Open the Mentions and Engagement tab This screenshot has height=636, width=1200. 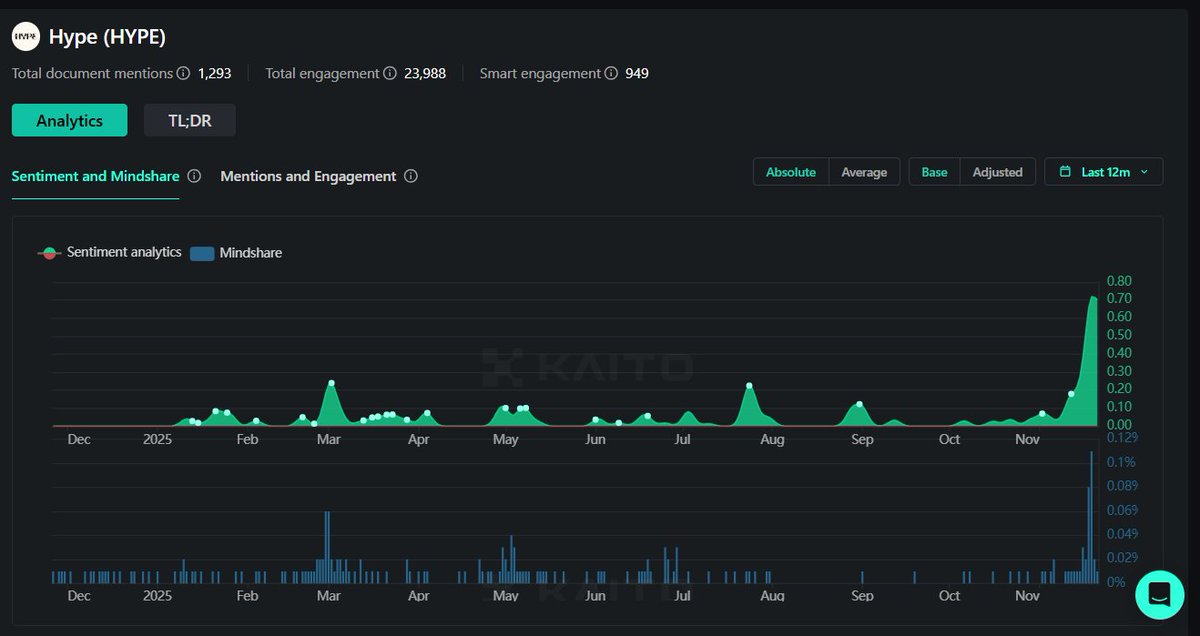308,176
